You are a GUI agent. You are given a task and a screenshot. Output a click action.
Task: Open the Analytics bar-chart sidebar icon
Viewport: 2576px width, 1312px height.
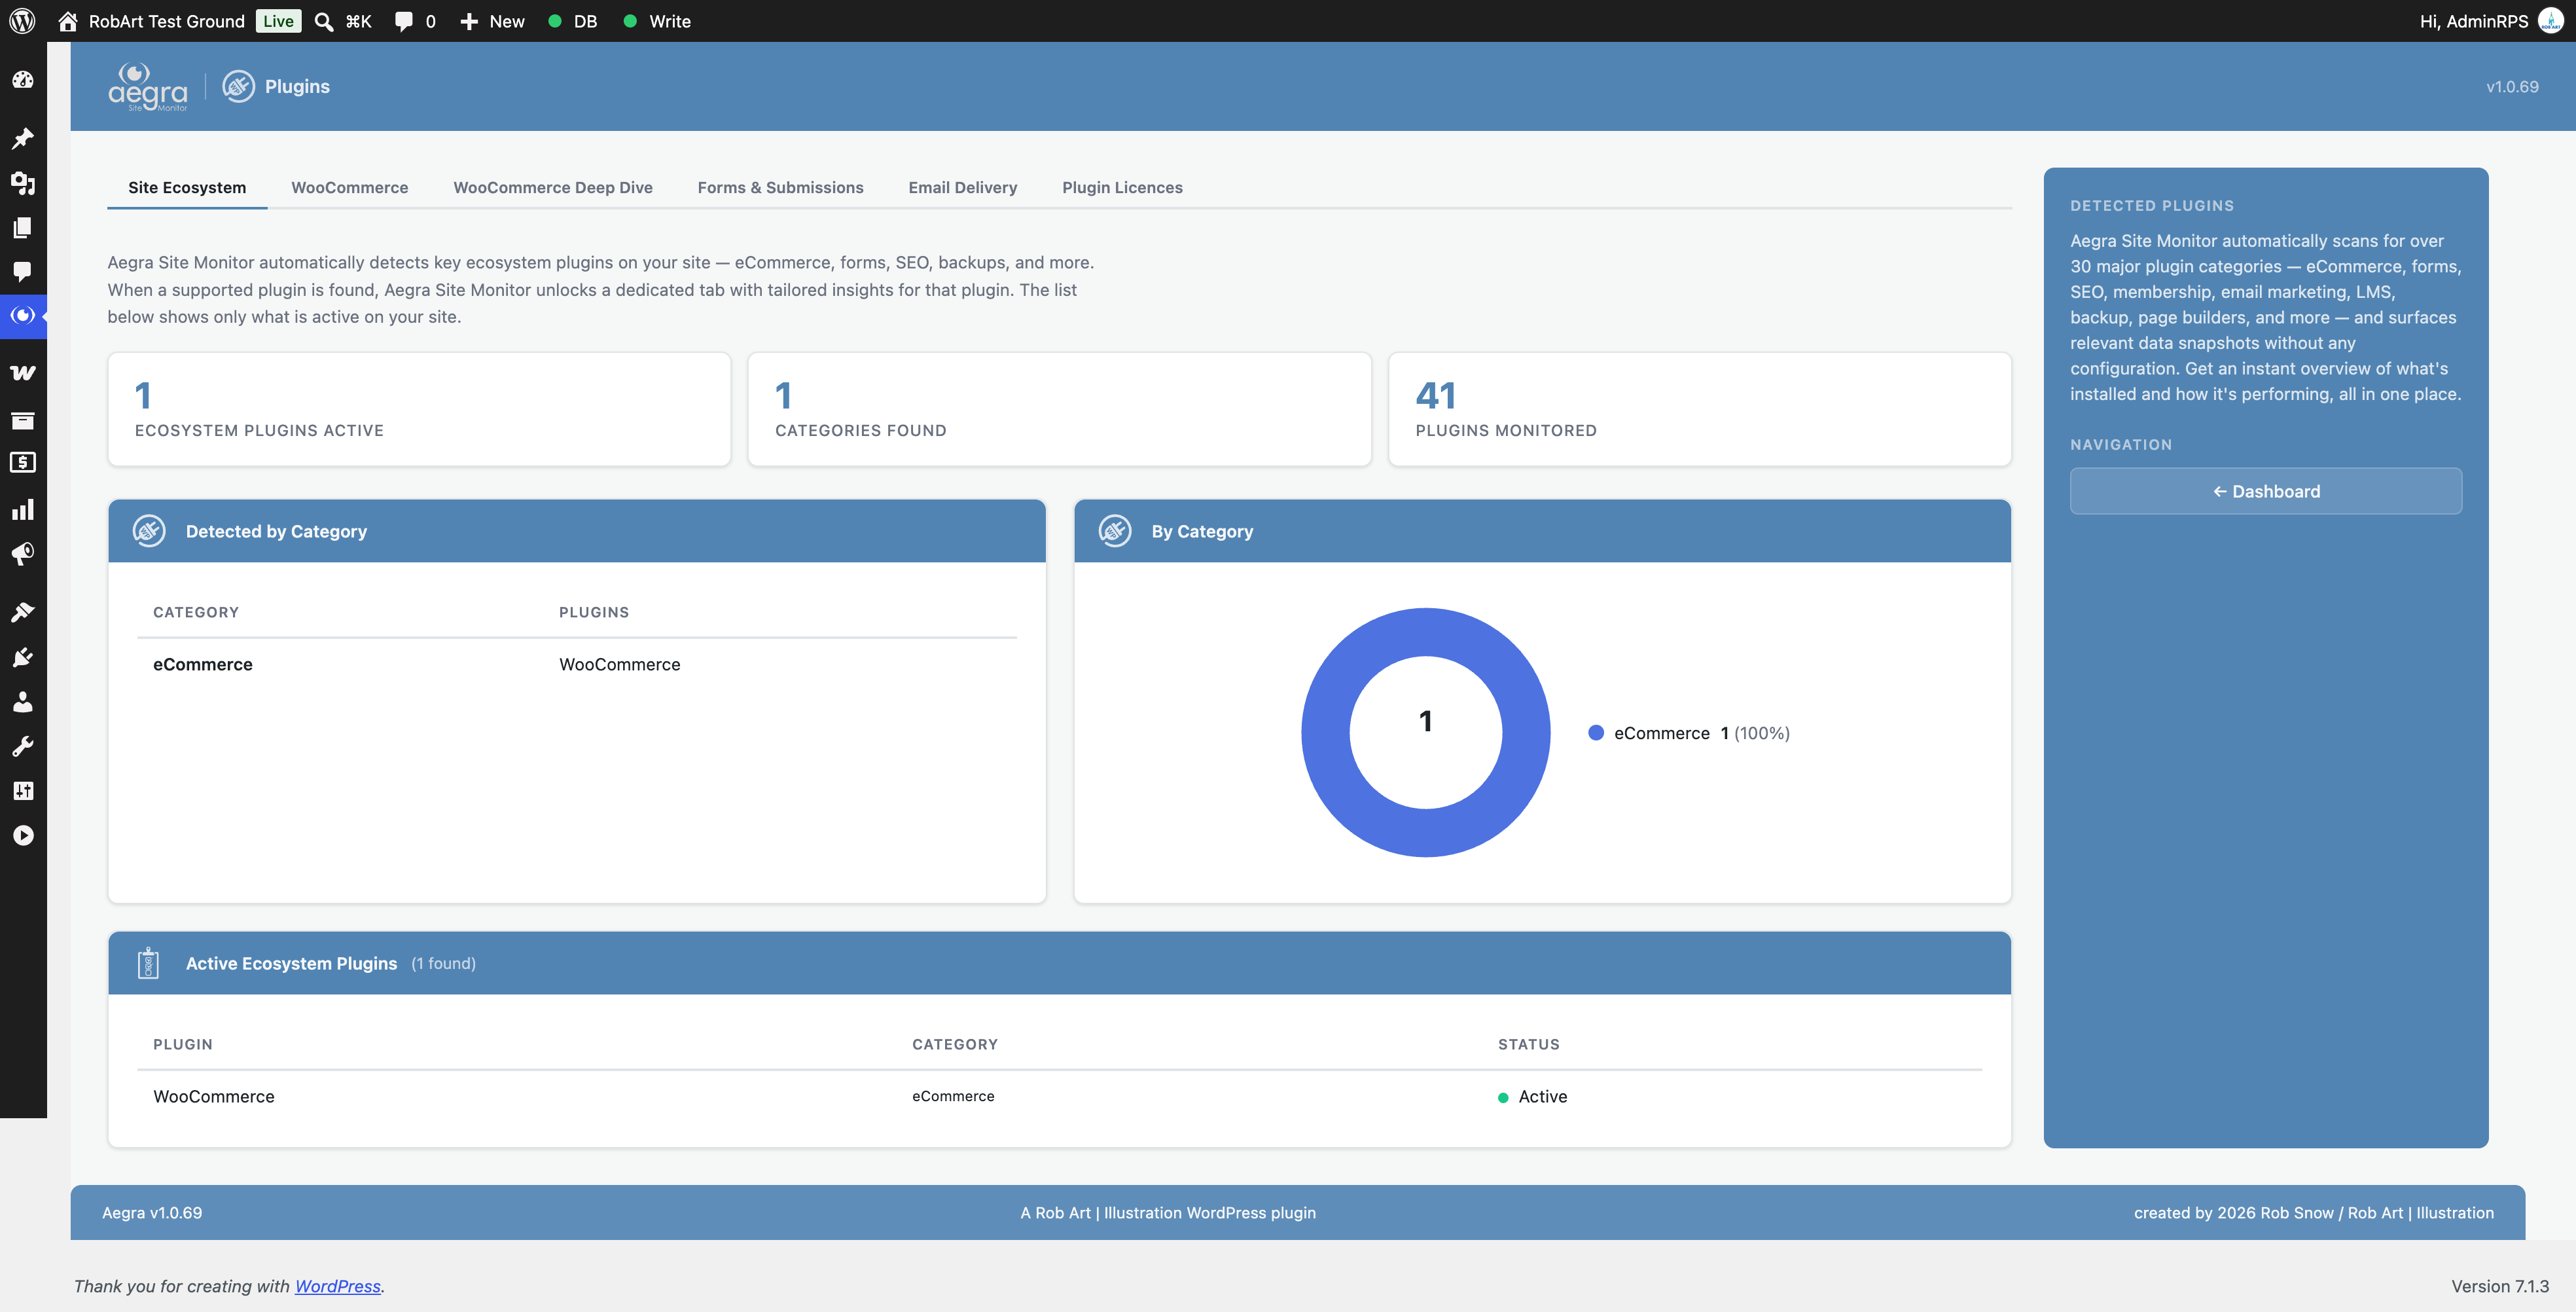(23, 509)
